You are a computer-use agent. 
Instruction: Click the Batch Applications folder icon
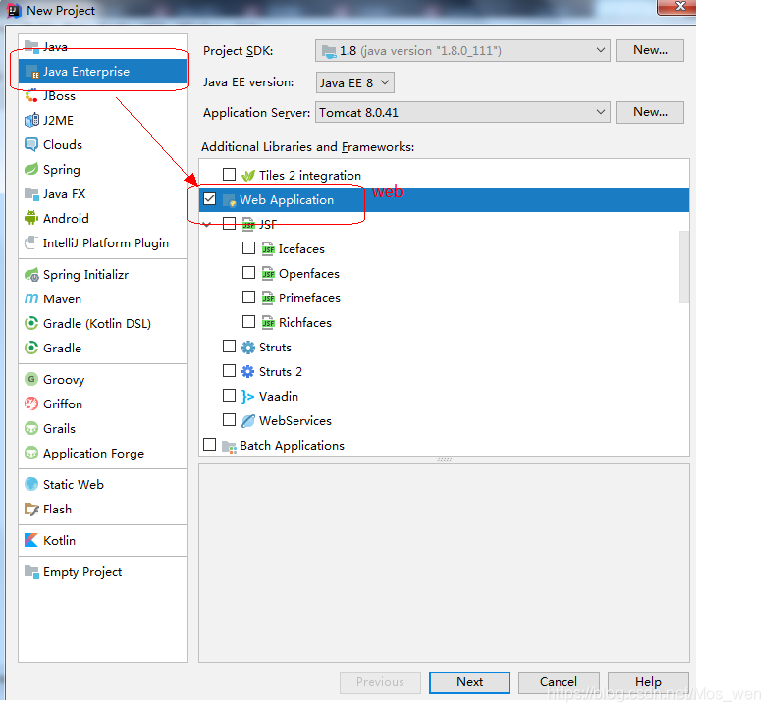(x=229, y=446)
